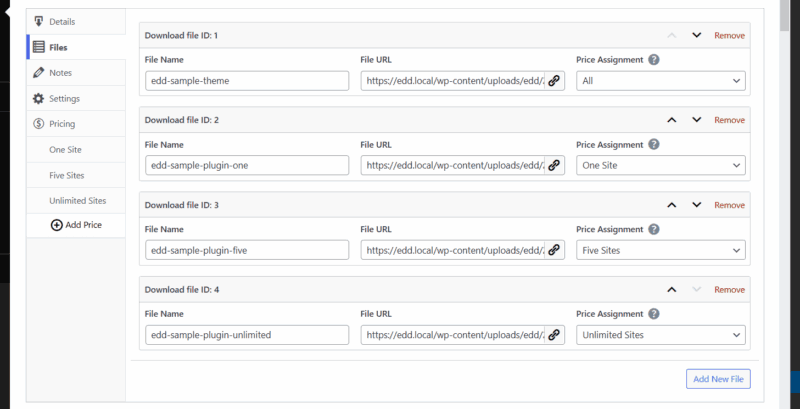Open Price Assignment dropdown showing One Site
The width and height of the screenshot is (800, 409).
(x=661, y=165)
